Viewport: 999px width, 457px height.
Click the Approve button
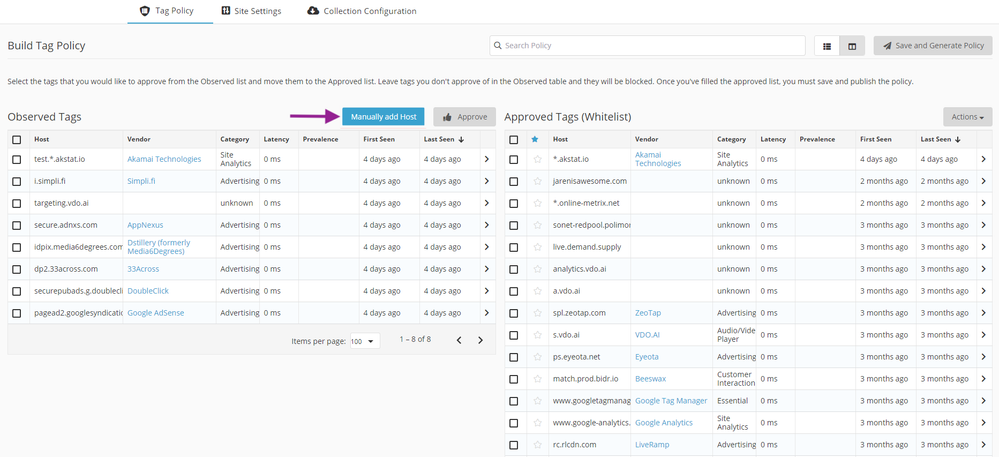click(464, 117)
